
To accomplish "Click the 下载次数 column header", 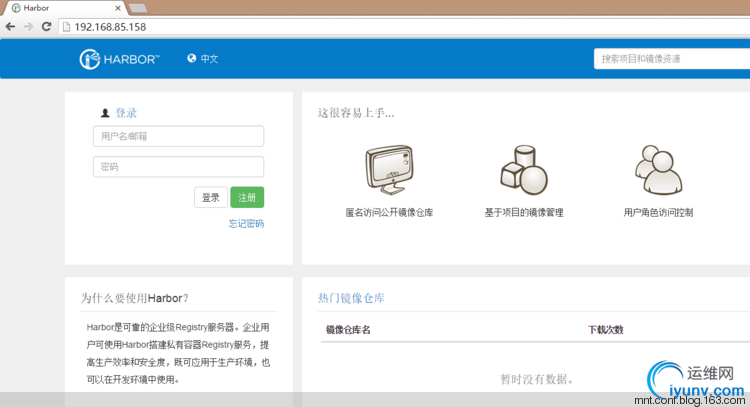I will [606, 330].
